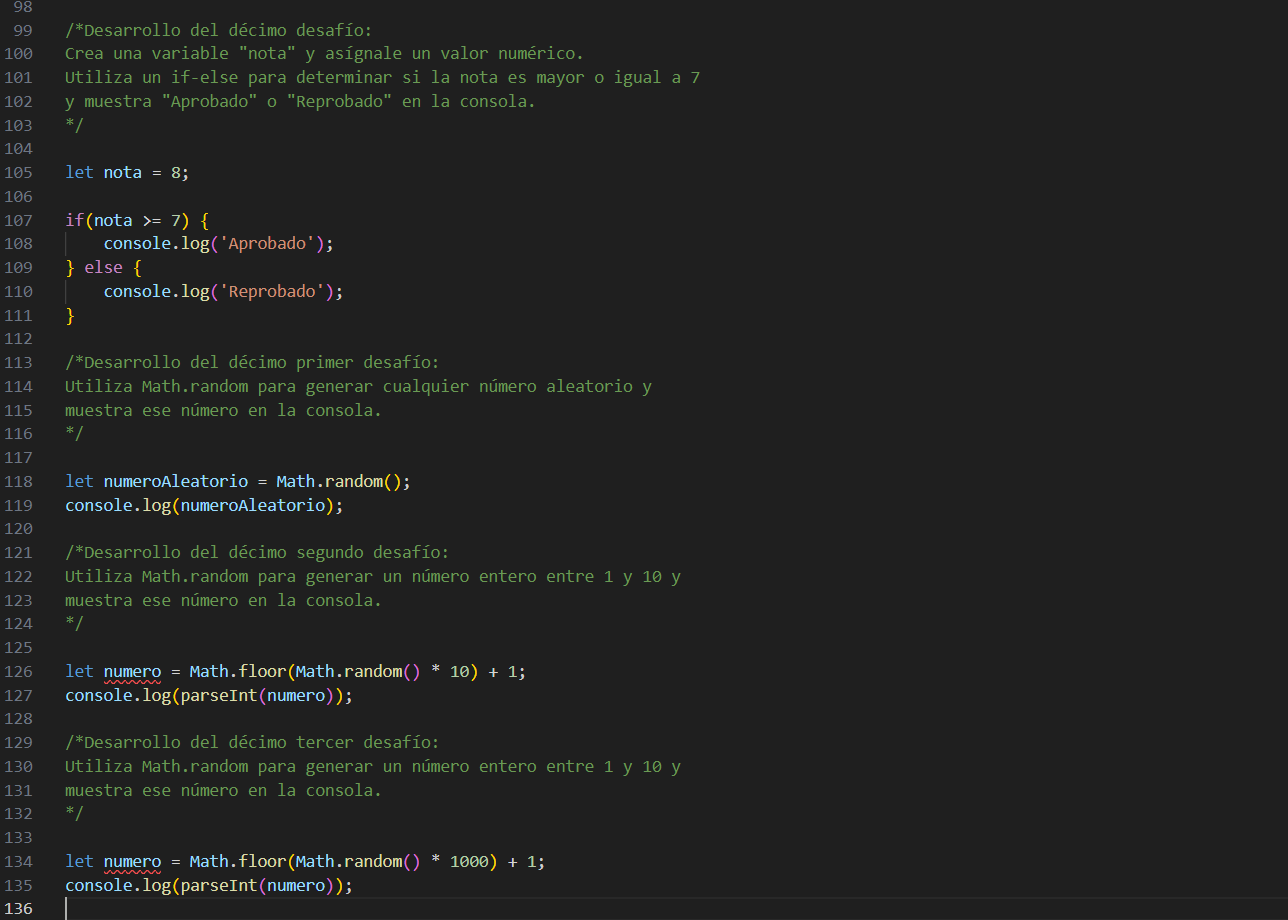Click "muestra ese número en la consola." on line 131
This screenshot has width=1288, height=920.
click(x=223, y=790)
